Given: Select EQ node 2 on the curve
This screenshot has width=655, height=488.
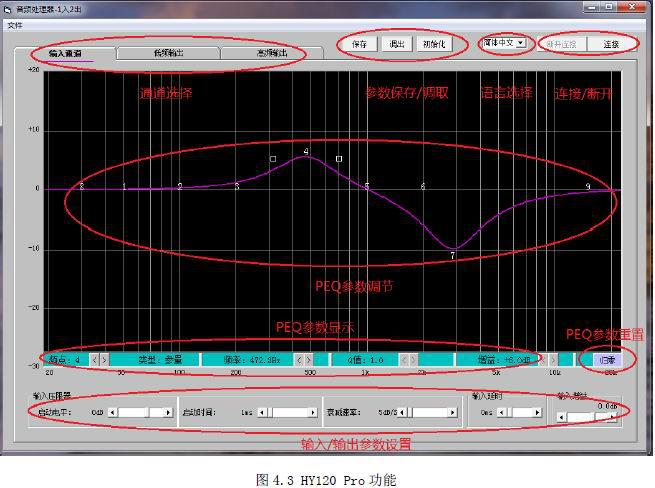Looking at the screenshot, I should 180,186.
